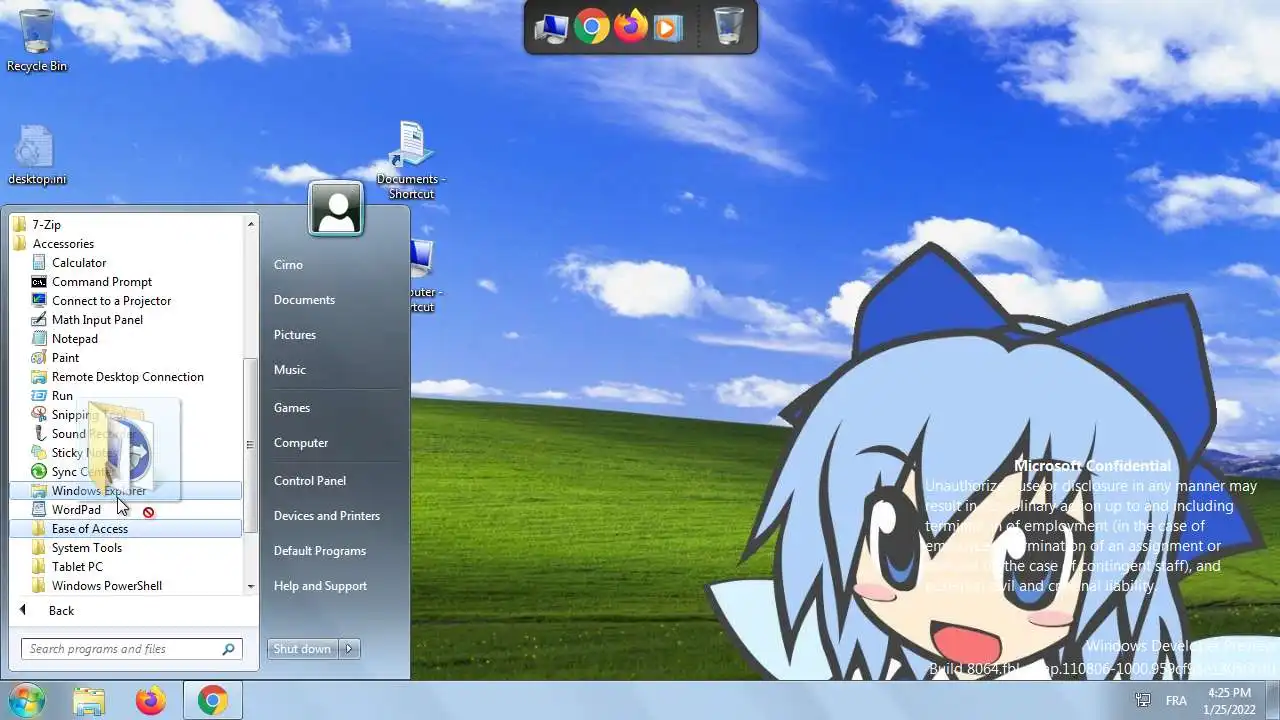Click media player icon in top dock
The height and width of the screenshot is (720, 1280).
click(667, 28)
